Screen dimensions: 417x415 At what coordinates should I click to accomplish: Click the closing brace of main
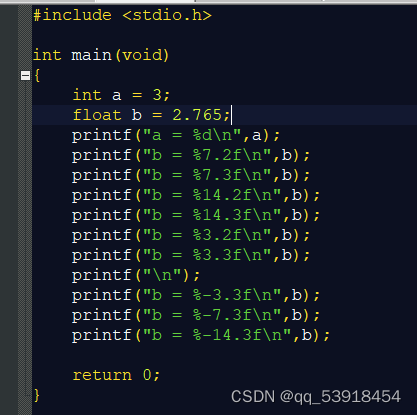click(37, 395)
